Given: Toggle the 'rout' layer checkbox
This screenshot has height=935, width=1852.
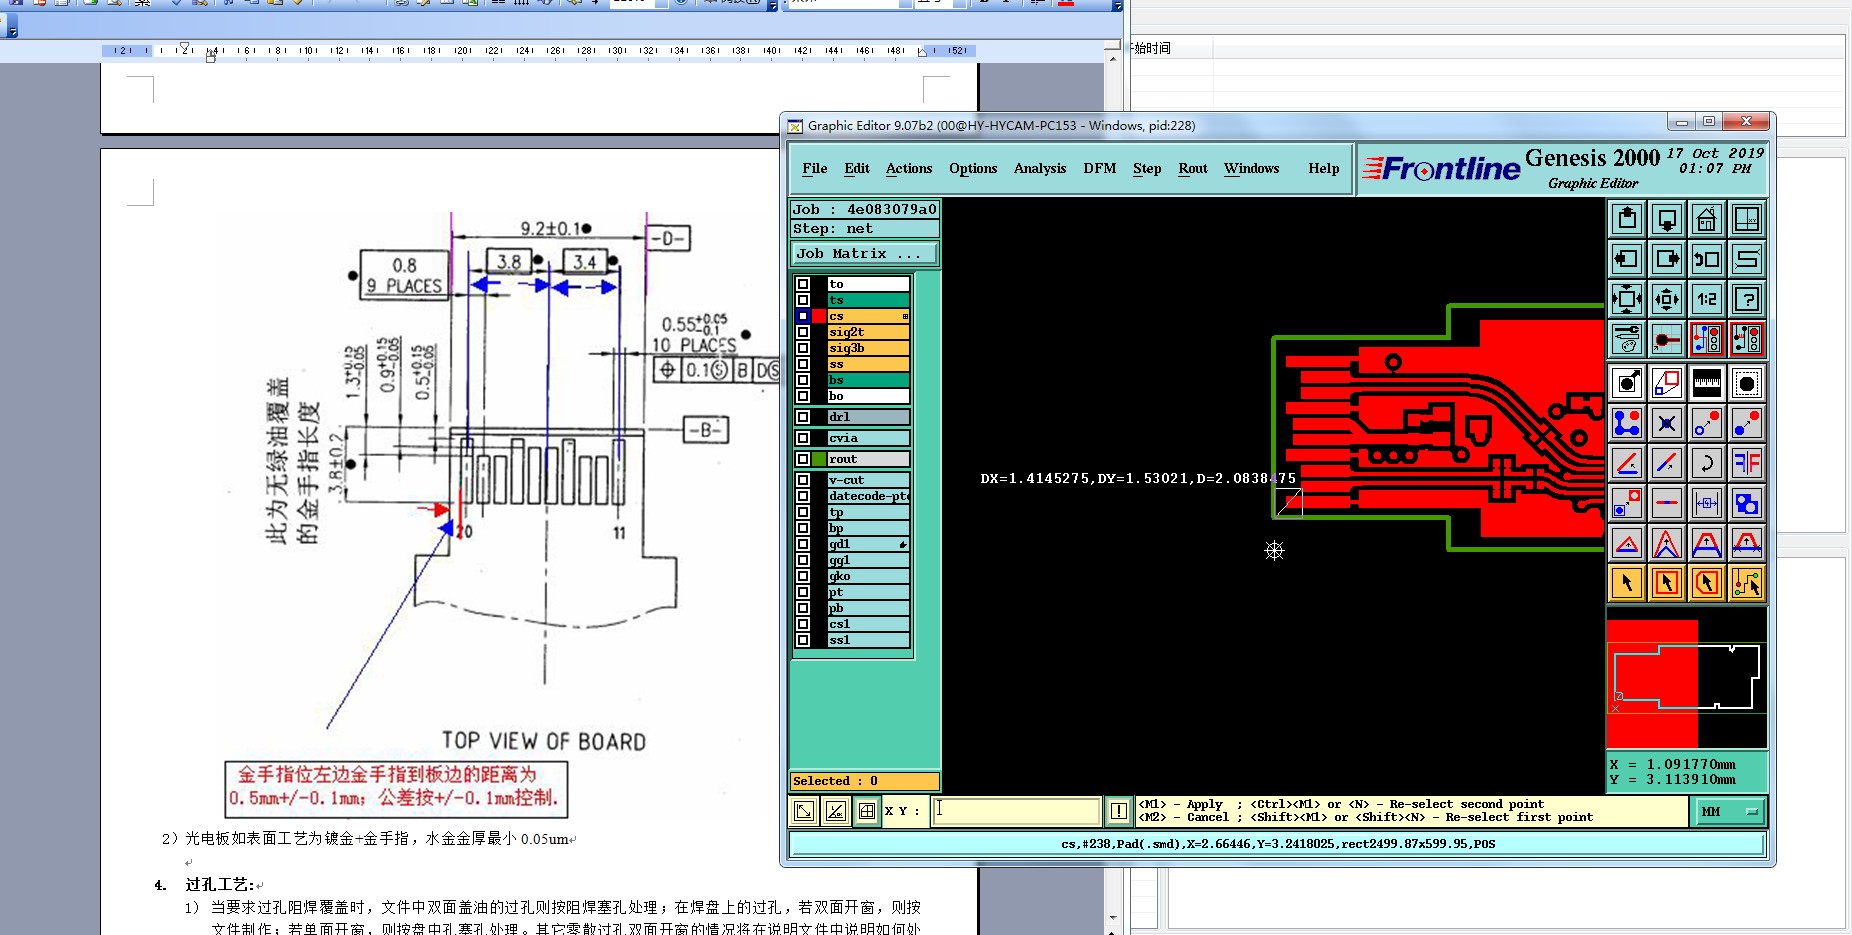Looking at the screenshot, I should click(802, 459).
